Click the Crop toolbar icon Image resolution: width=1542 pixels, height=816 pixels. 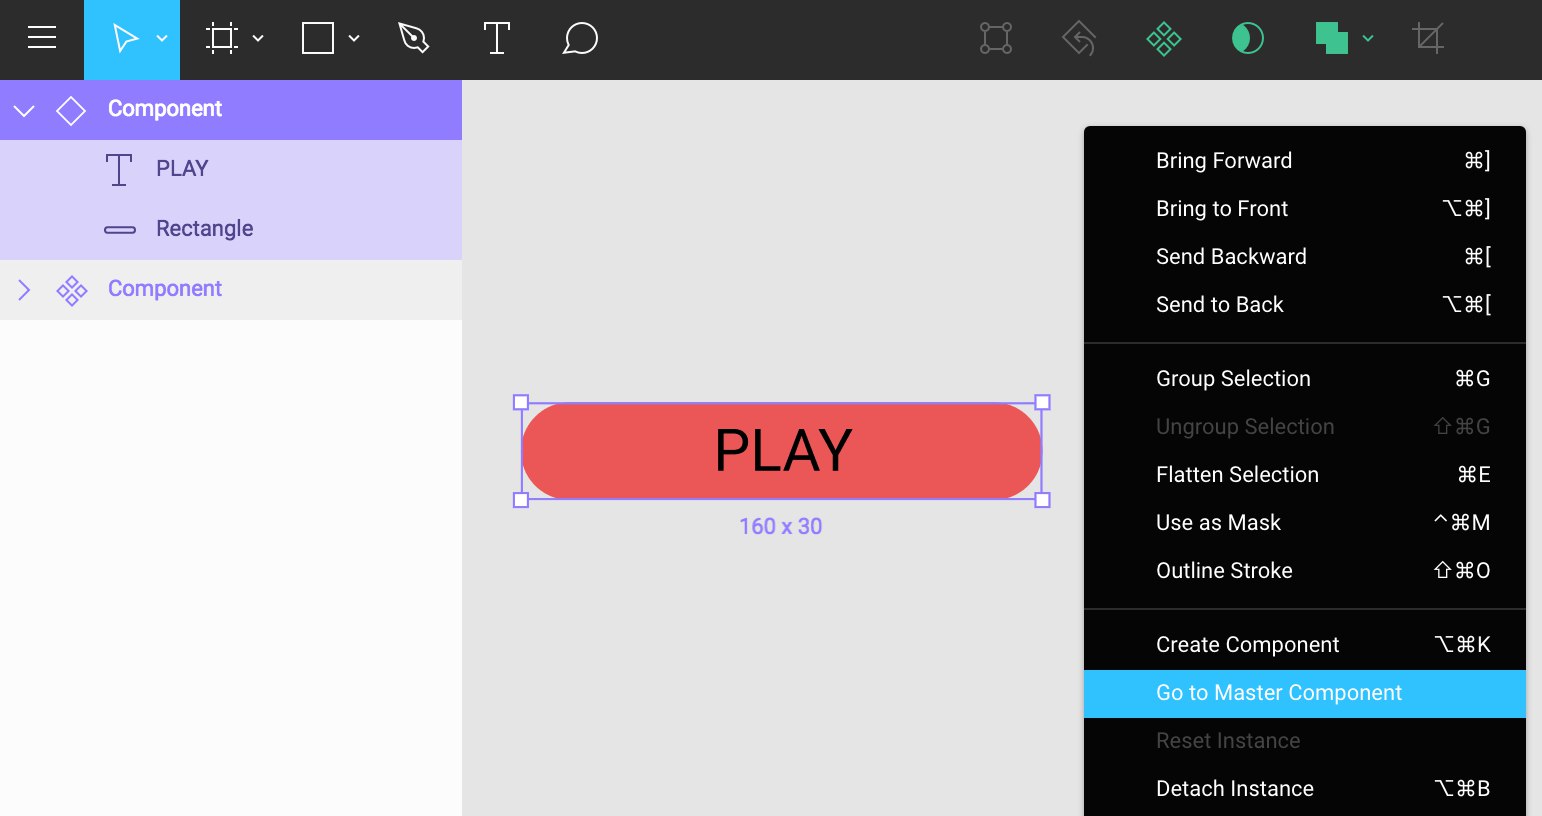click(x=1428, y=38)
